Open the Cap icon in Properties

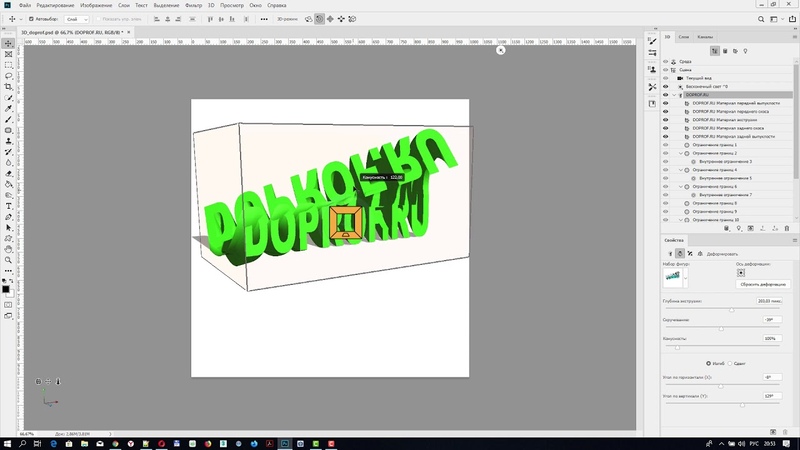(x=690, y=254)
